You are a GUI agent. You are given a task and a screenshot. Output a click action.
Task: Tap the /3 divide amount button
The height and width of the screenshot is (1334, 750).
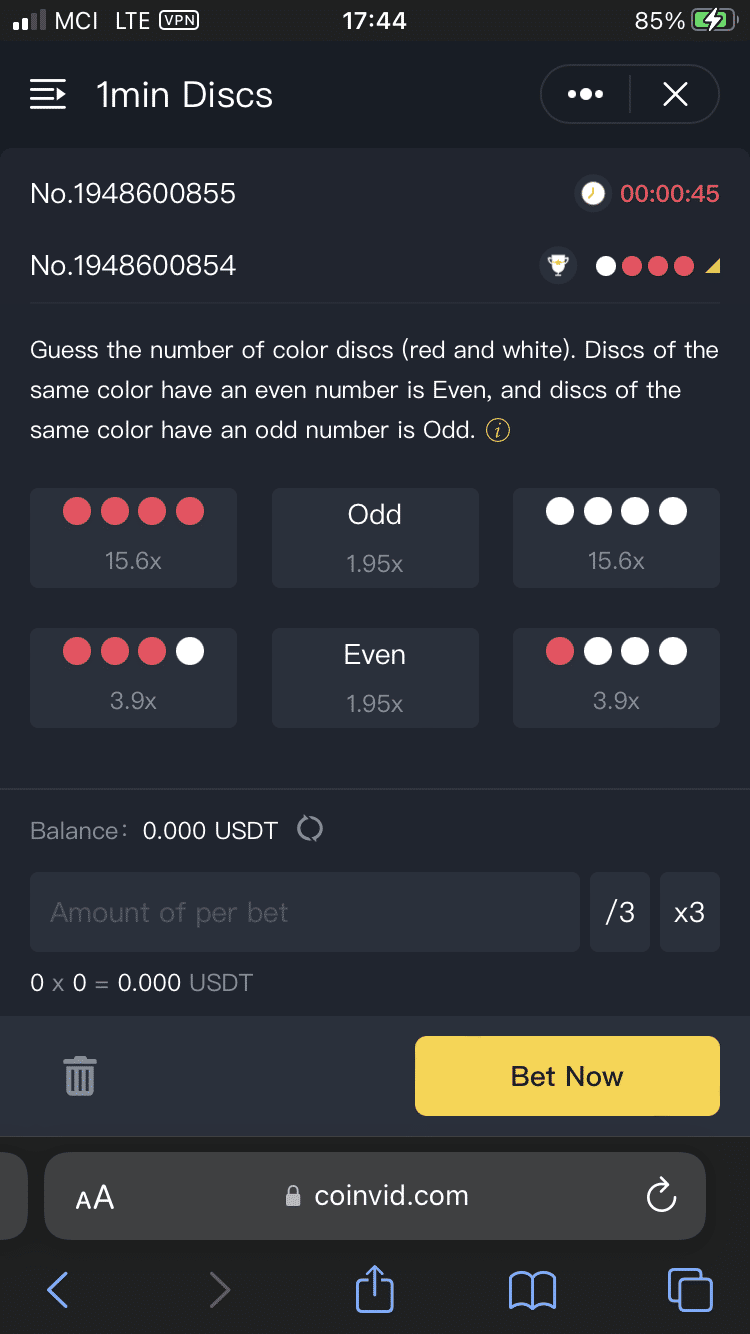(x=620, y=912)
